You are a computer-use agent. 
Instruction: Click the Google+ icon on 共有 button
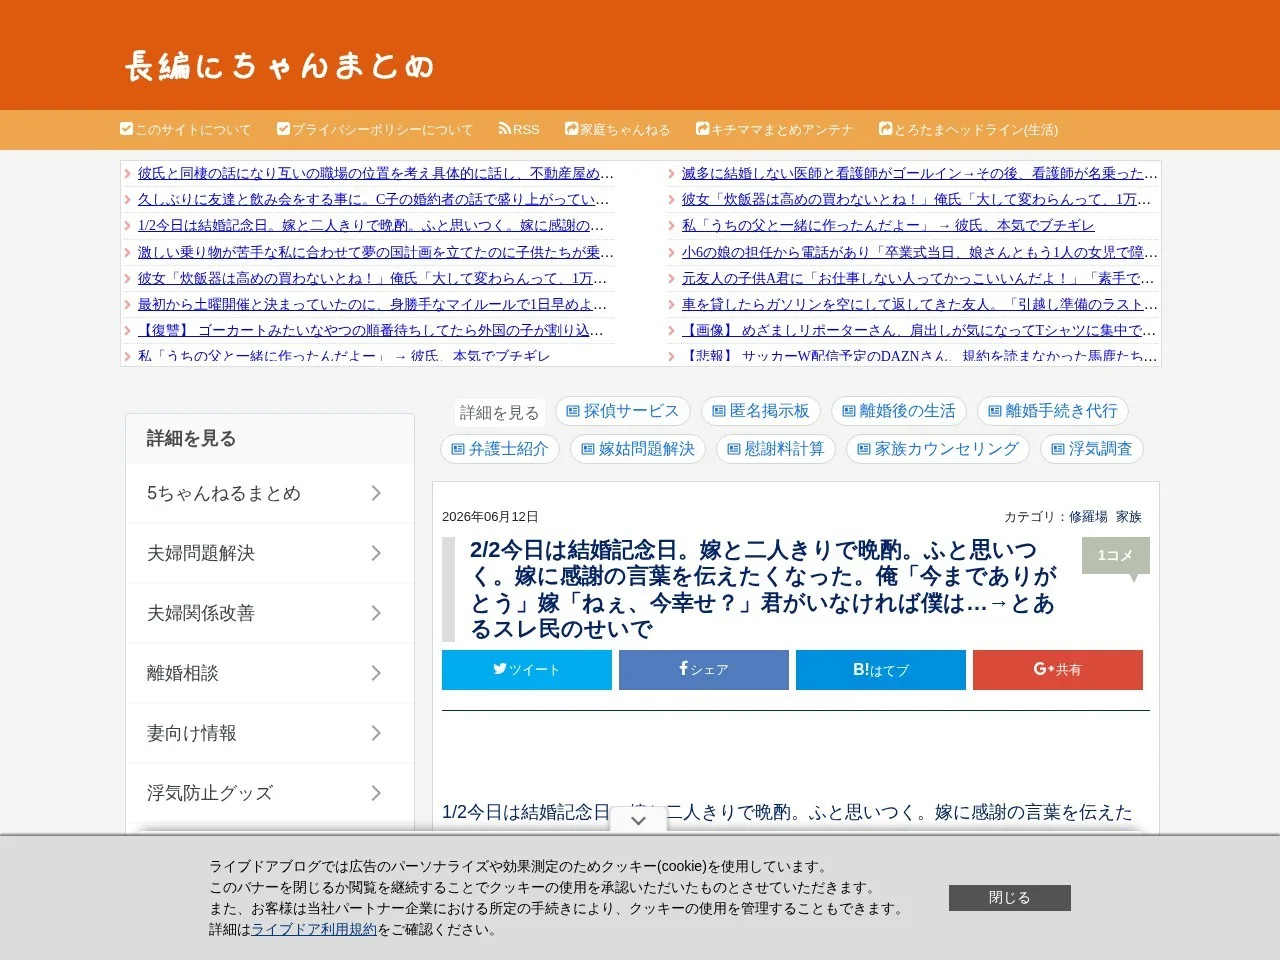coord(1044,669)
